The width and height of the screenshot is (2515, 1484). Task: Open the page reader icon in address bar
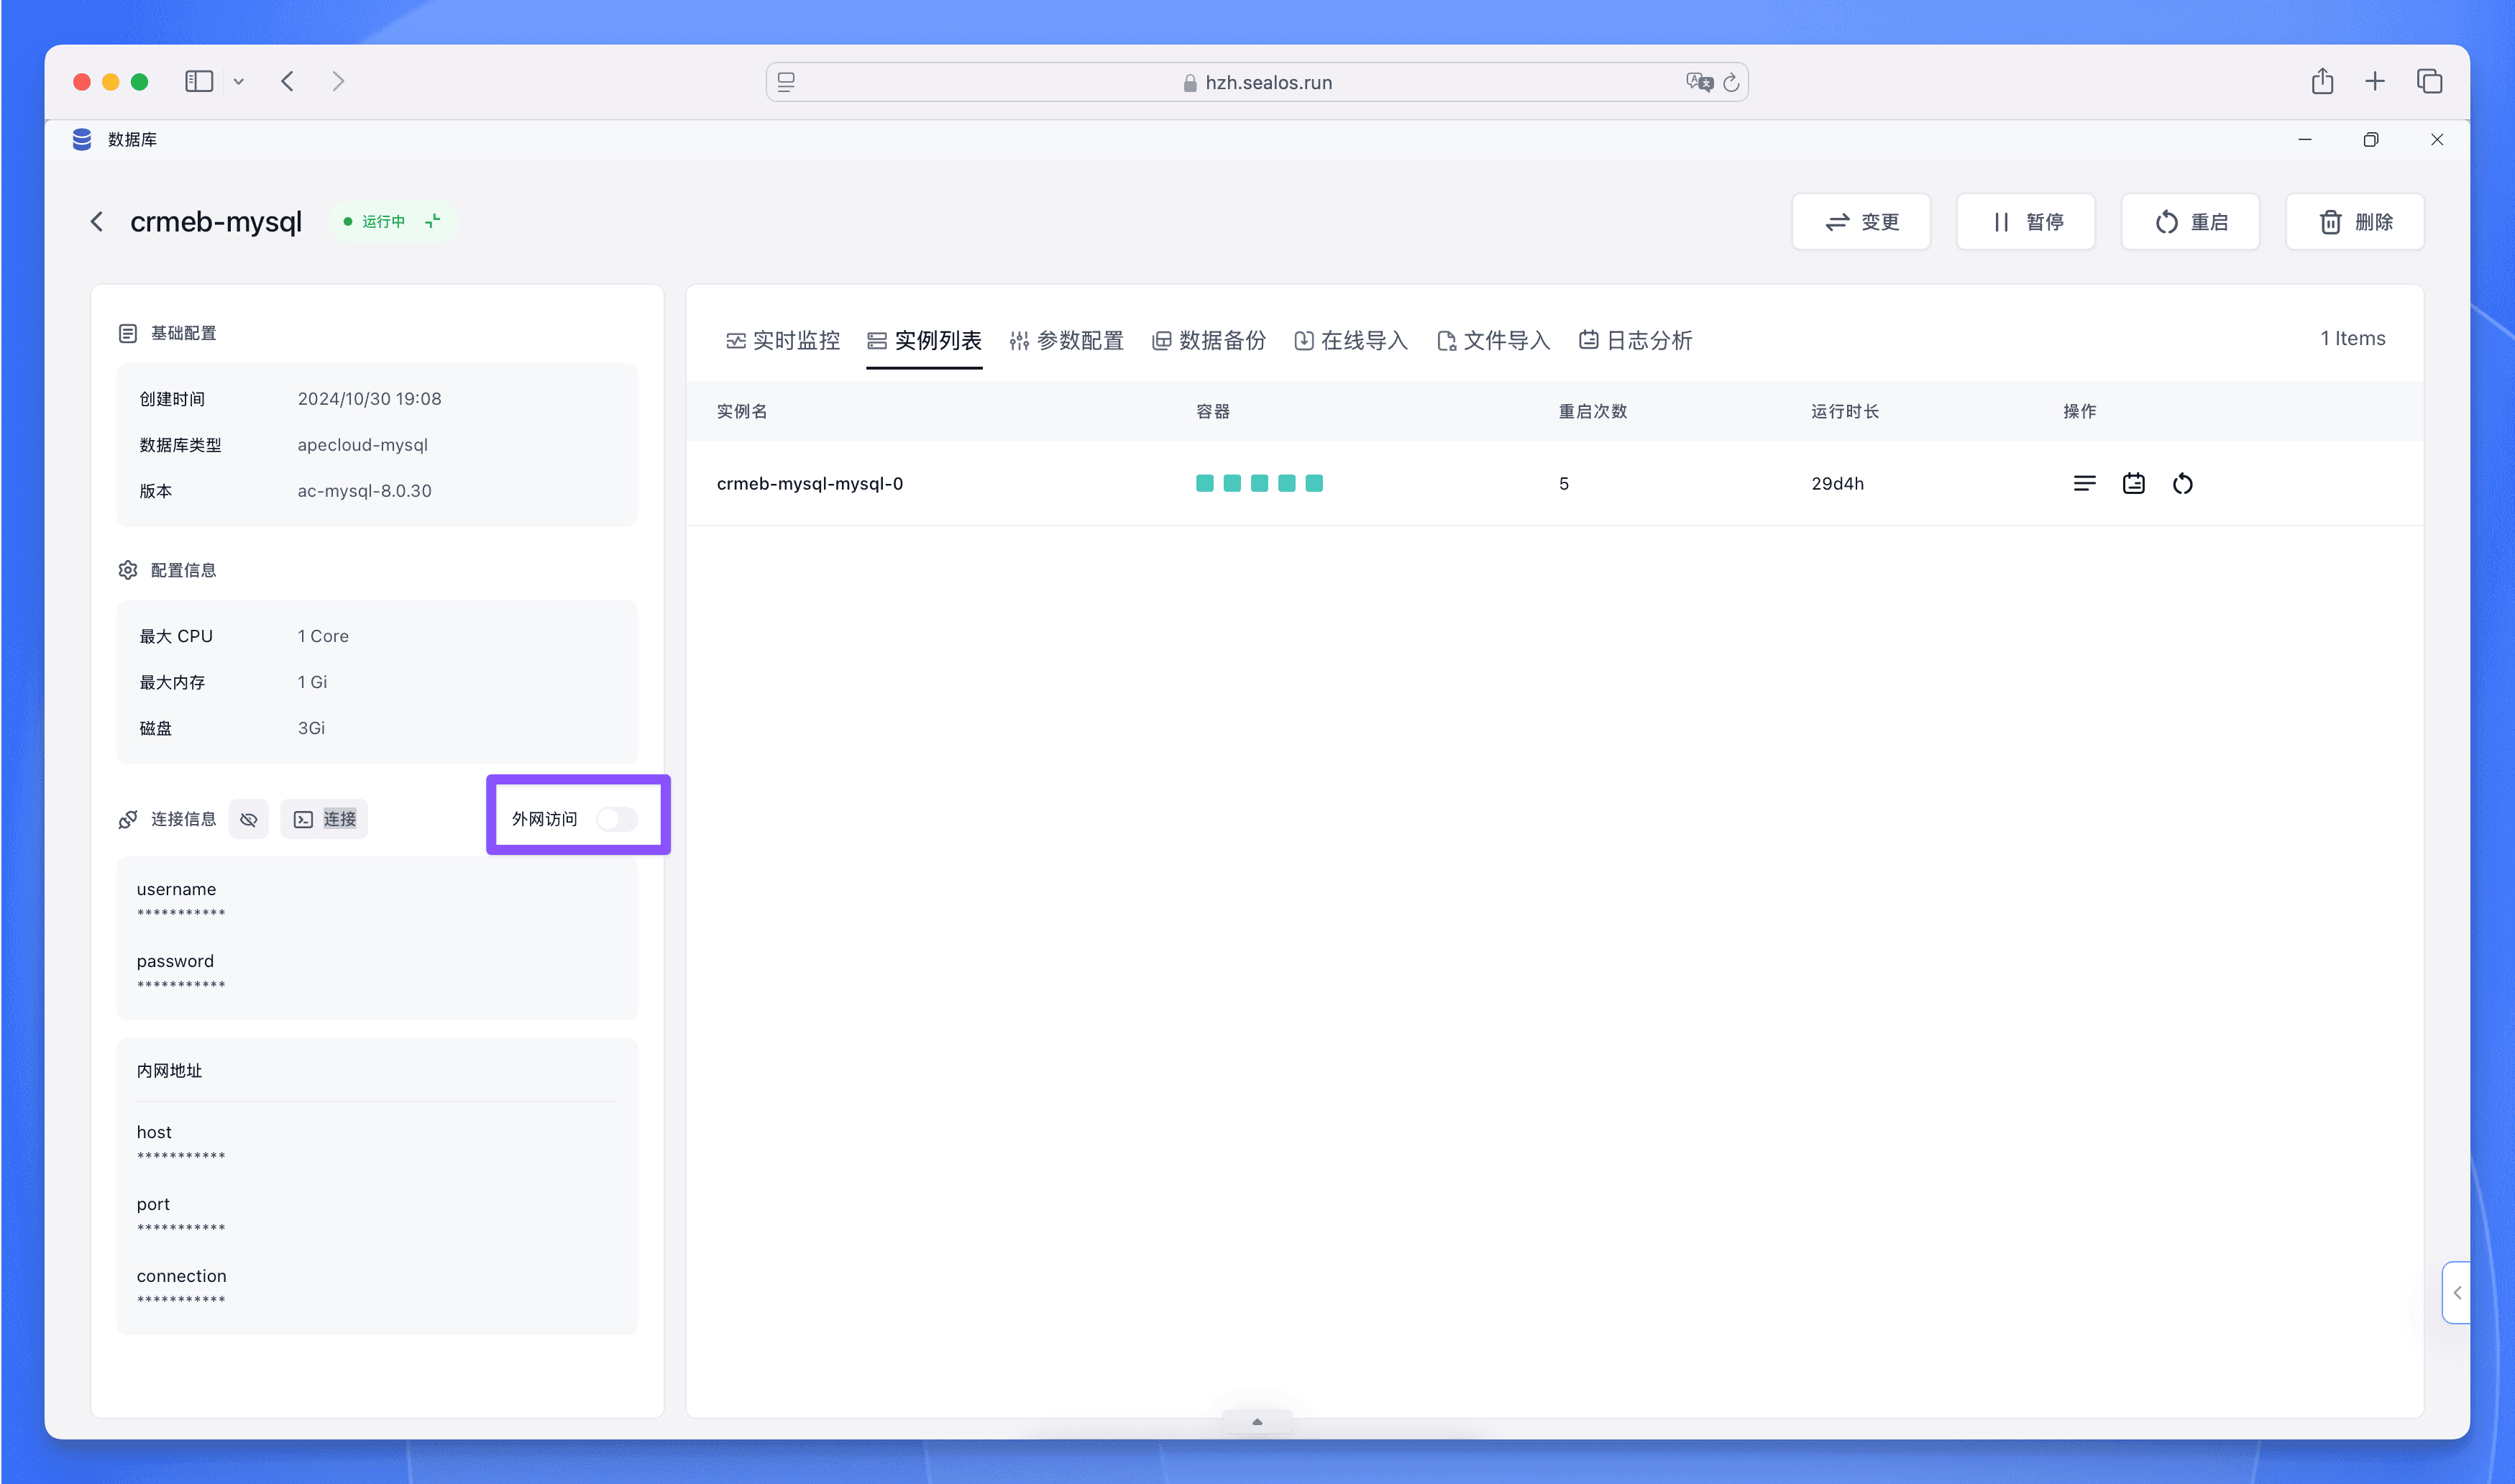pyautogui.click(x=786, y=82)
